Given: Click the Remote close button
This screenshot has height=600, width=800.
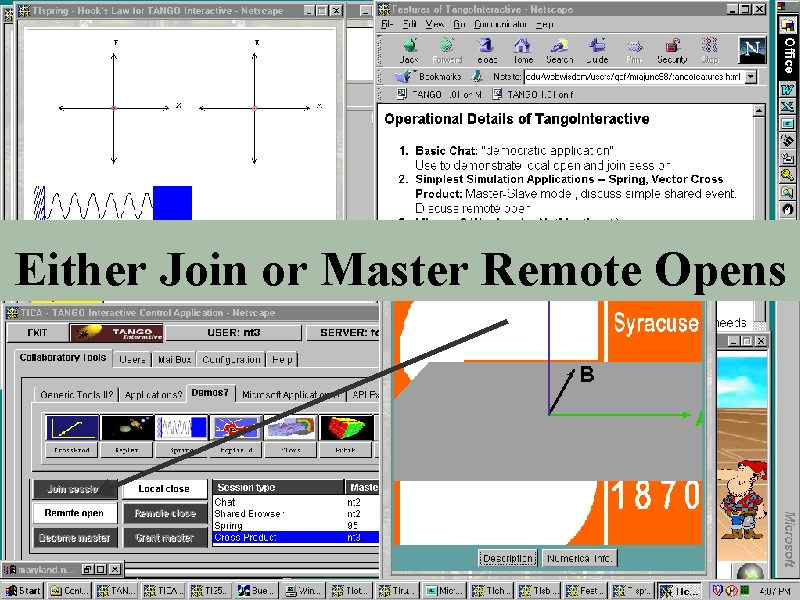Looking at the screenshot, I should click(165, 513).
